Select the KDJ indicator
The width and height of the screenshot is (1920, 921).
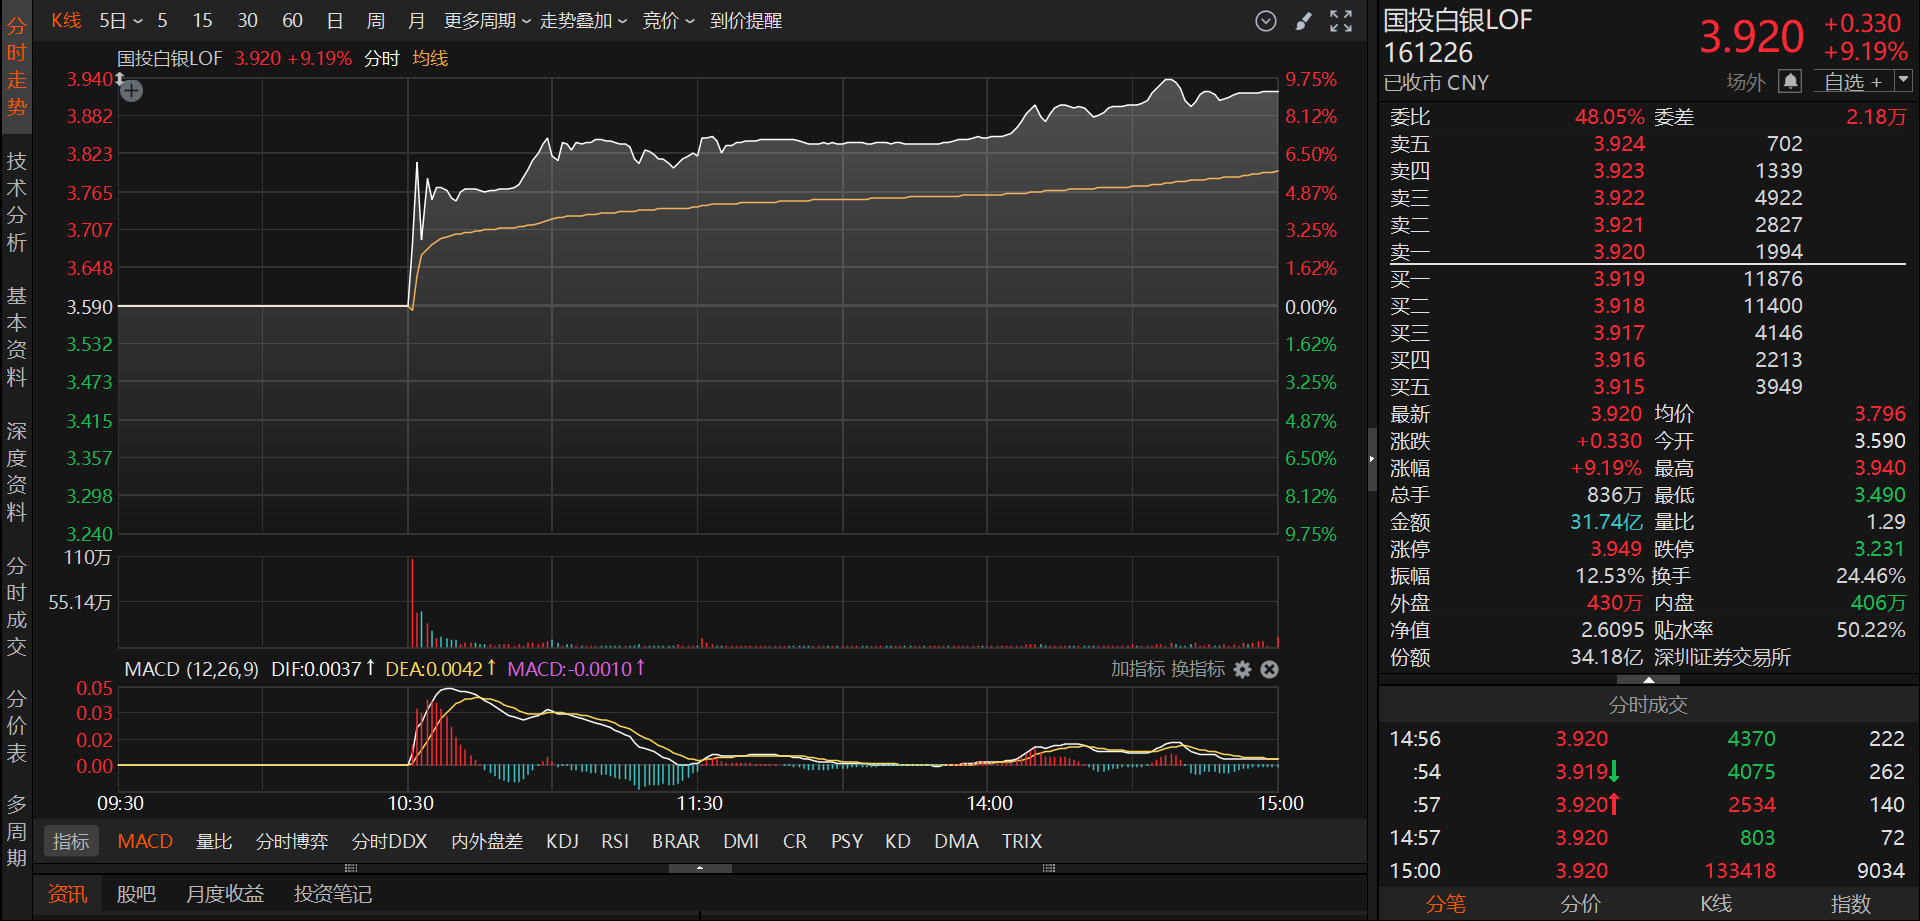(x=563, y=842)
